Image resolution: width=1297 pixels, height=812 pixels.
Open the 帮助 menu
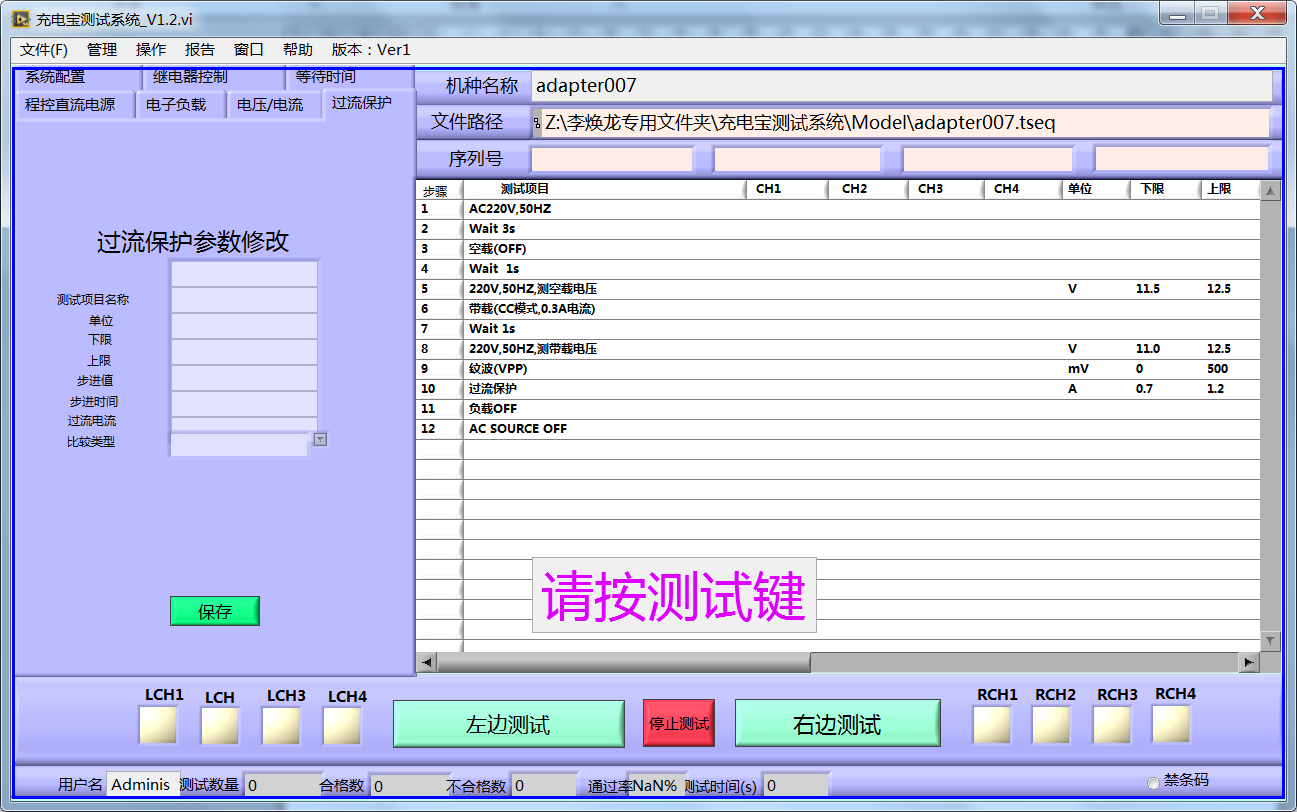click(x=298, y=50)
